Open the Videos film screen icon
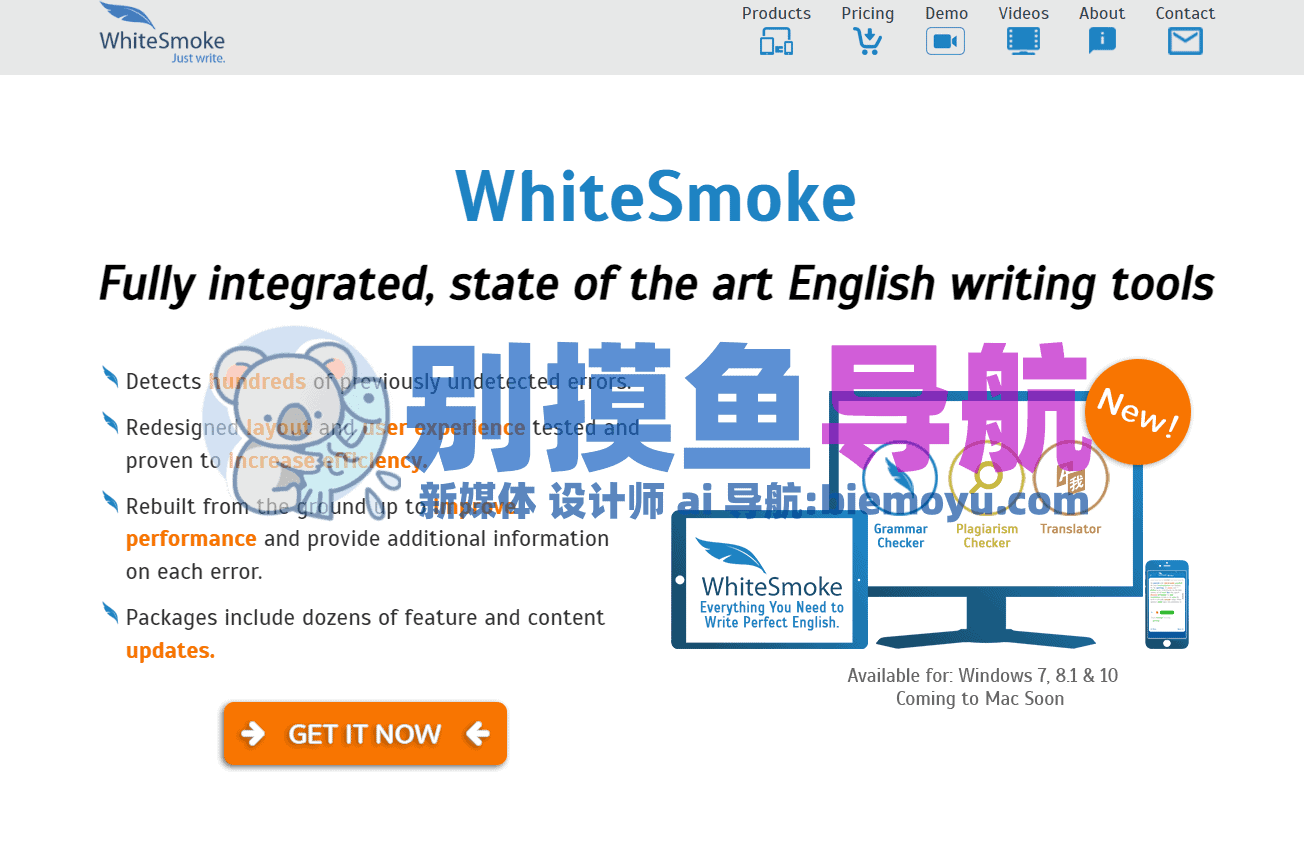 pos(1023,42)
